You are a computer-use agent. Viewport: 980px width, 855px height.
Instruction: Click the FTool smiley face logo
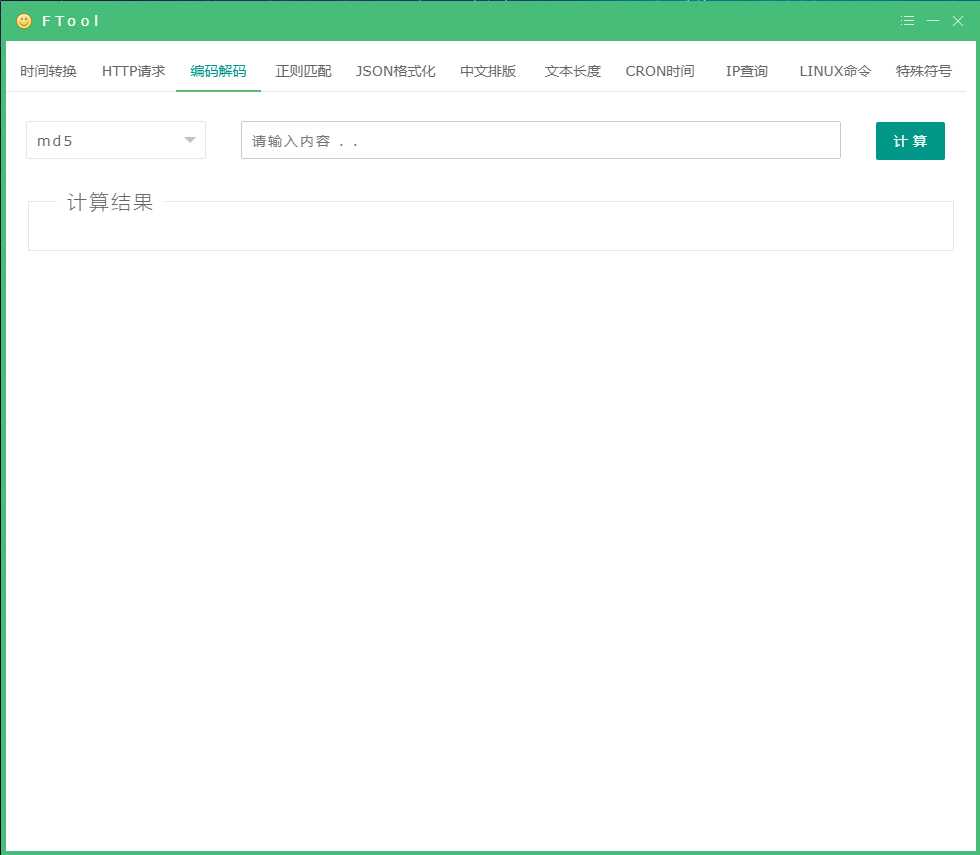coord(24,21)
